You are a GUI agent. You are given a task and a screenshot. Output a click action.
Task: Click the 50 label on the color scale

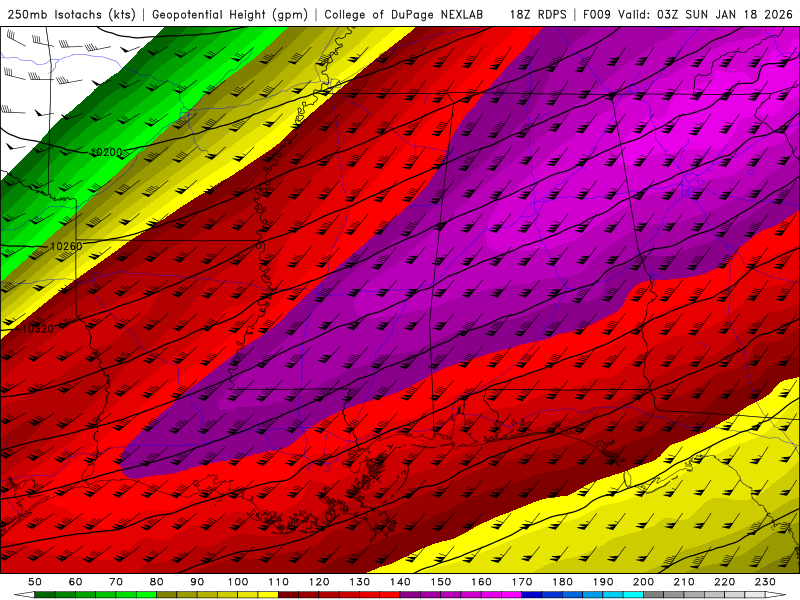tap(35, 582)
